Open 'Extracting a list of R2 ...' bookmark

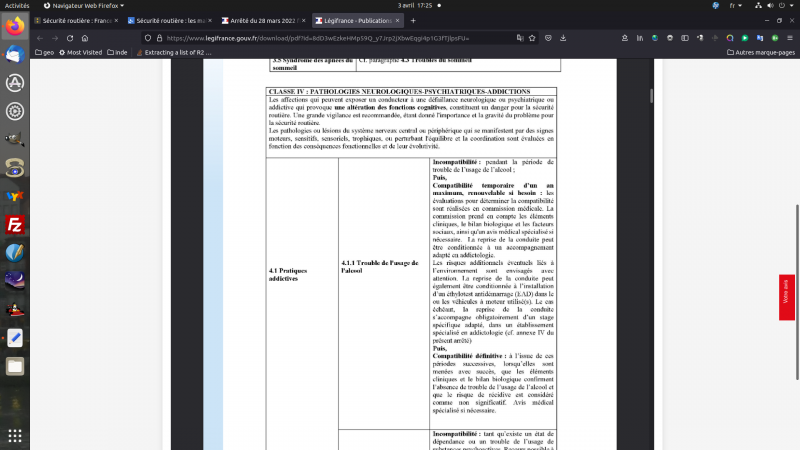click(x=173, y=53)
